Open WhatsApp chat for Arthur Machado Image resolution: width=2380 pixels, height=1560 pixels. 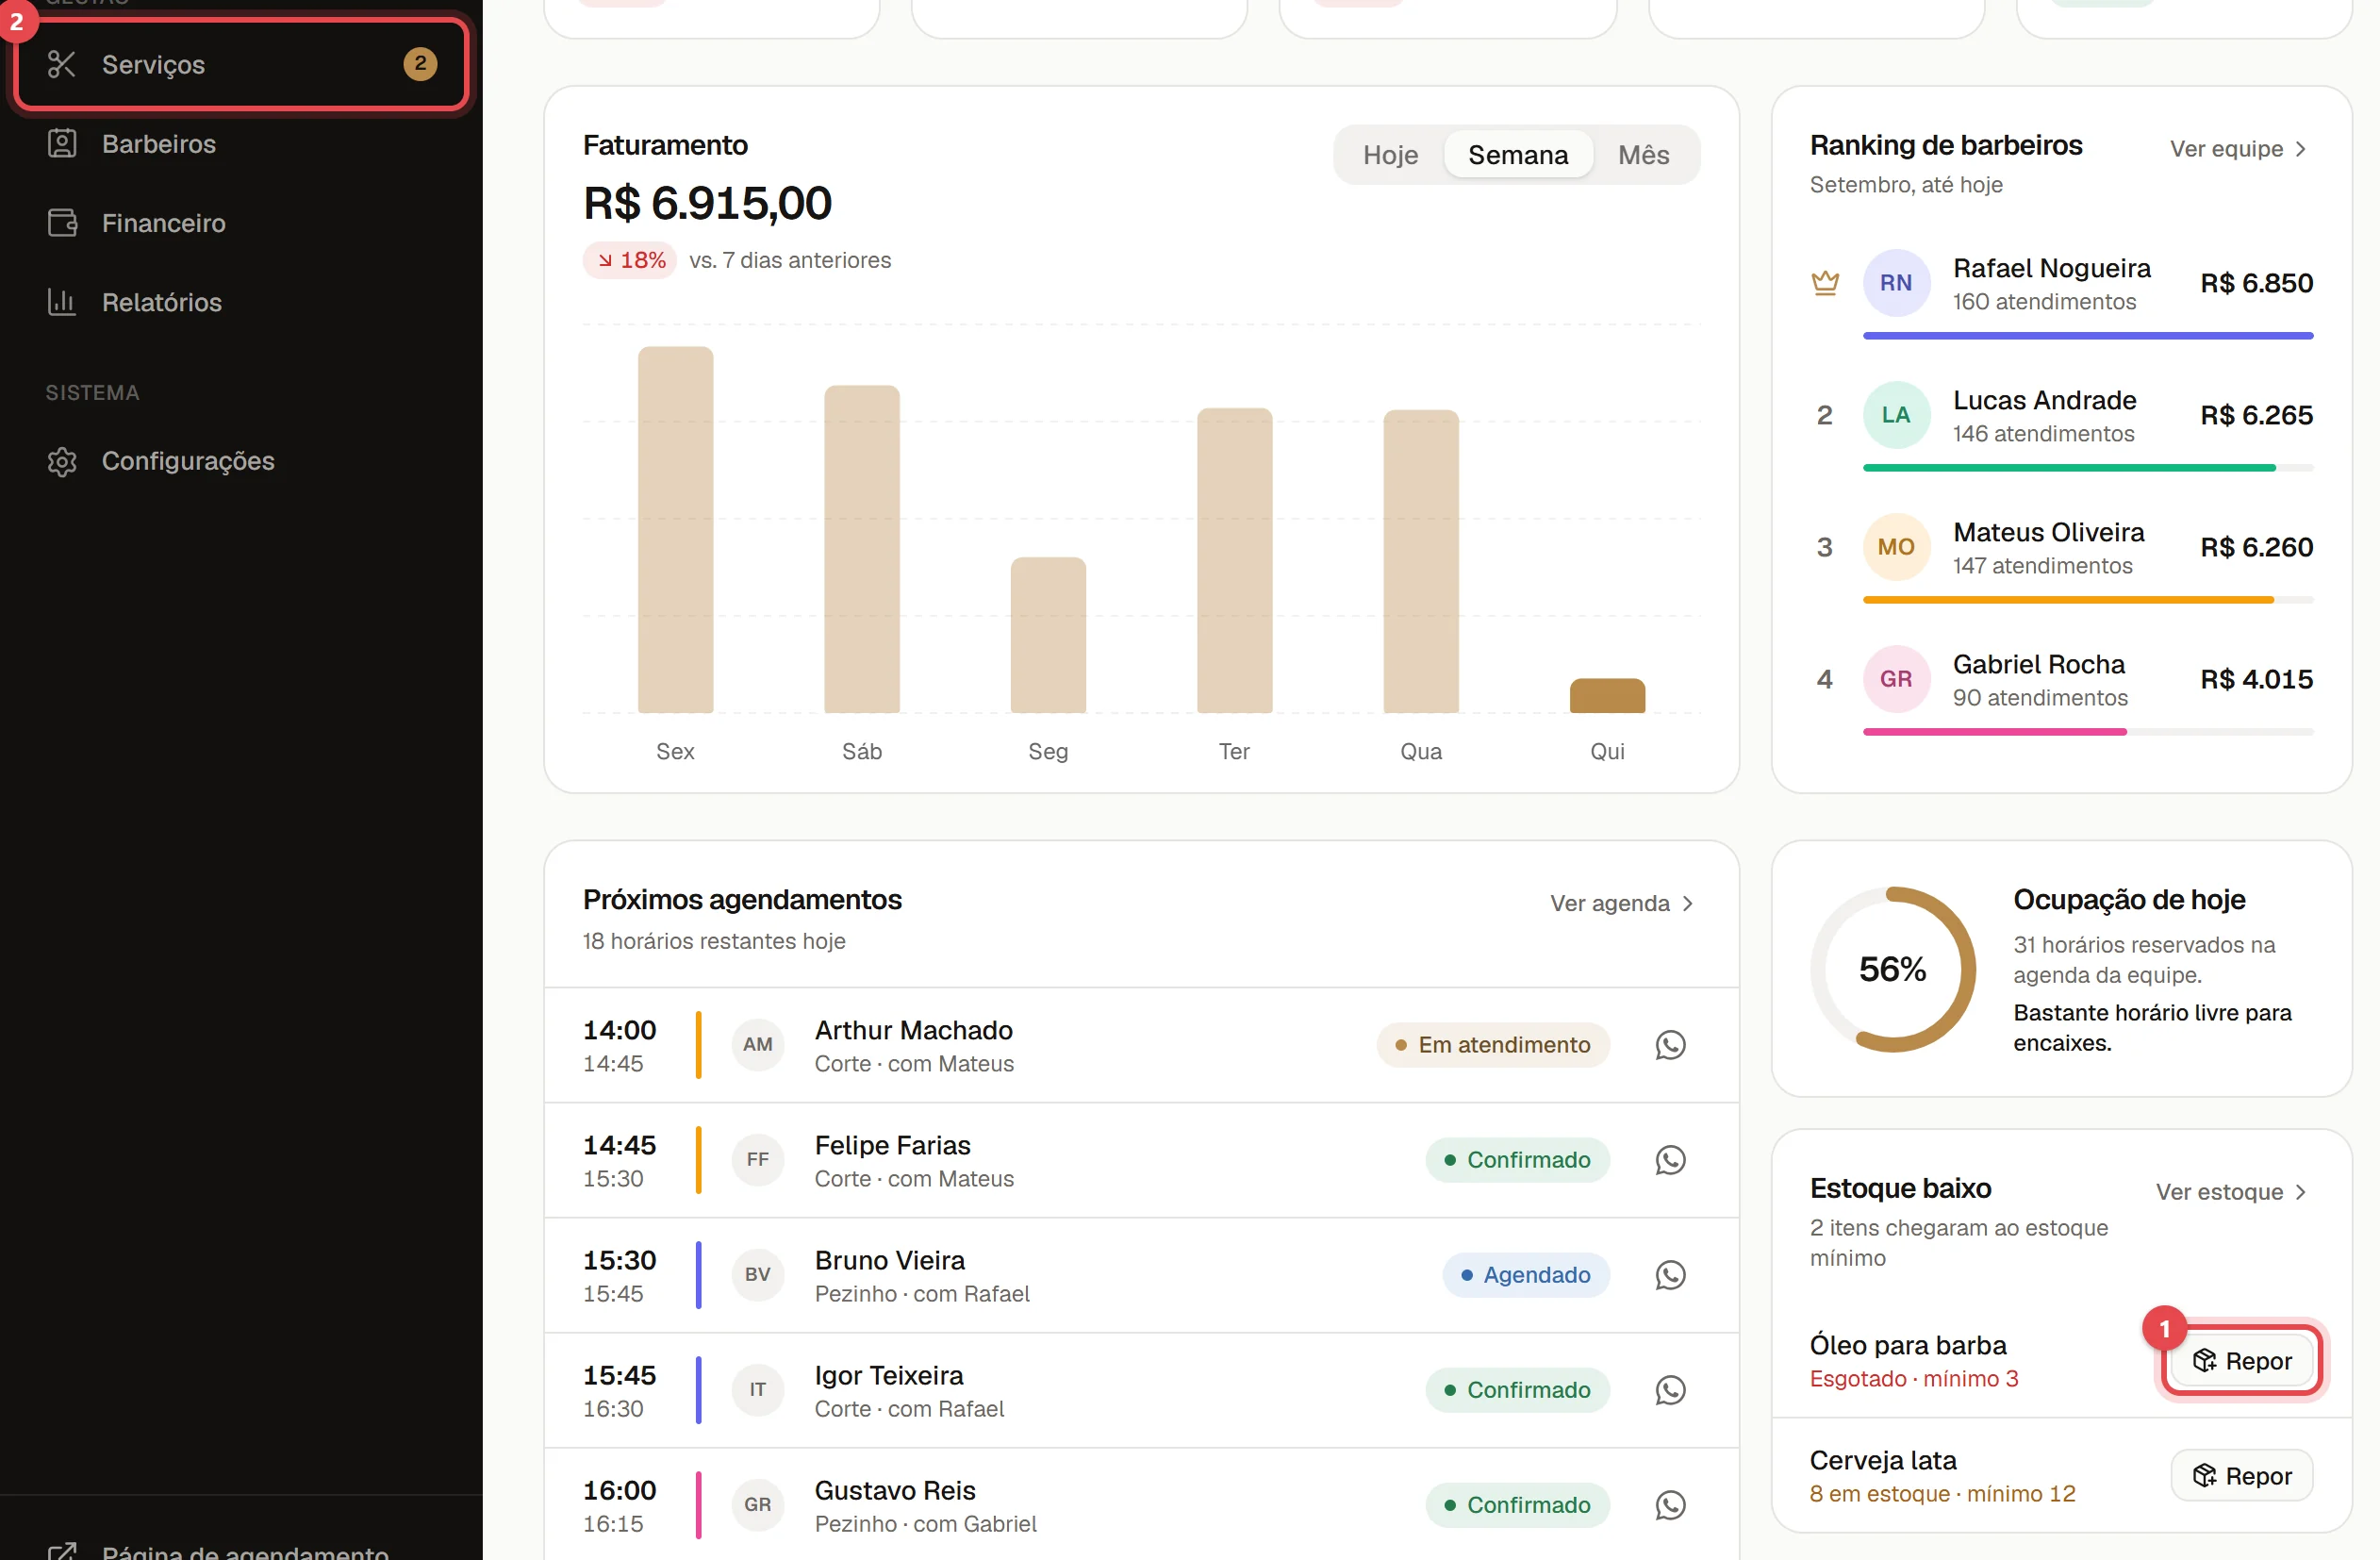tap(1670, 1045)
